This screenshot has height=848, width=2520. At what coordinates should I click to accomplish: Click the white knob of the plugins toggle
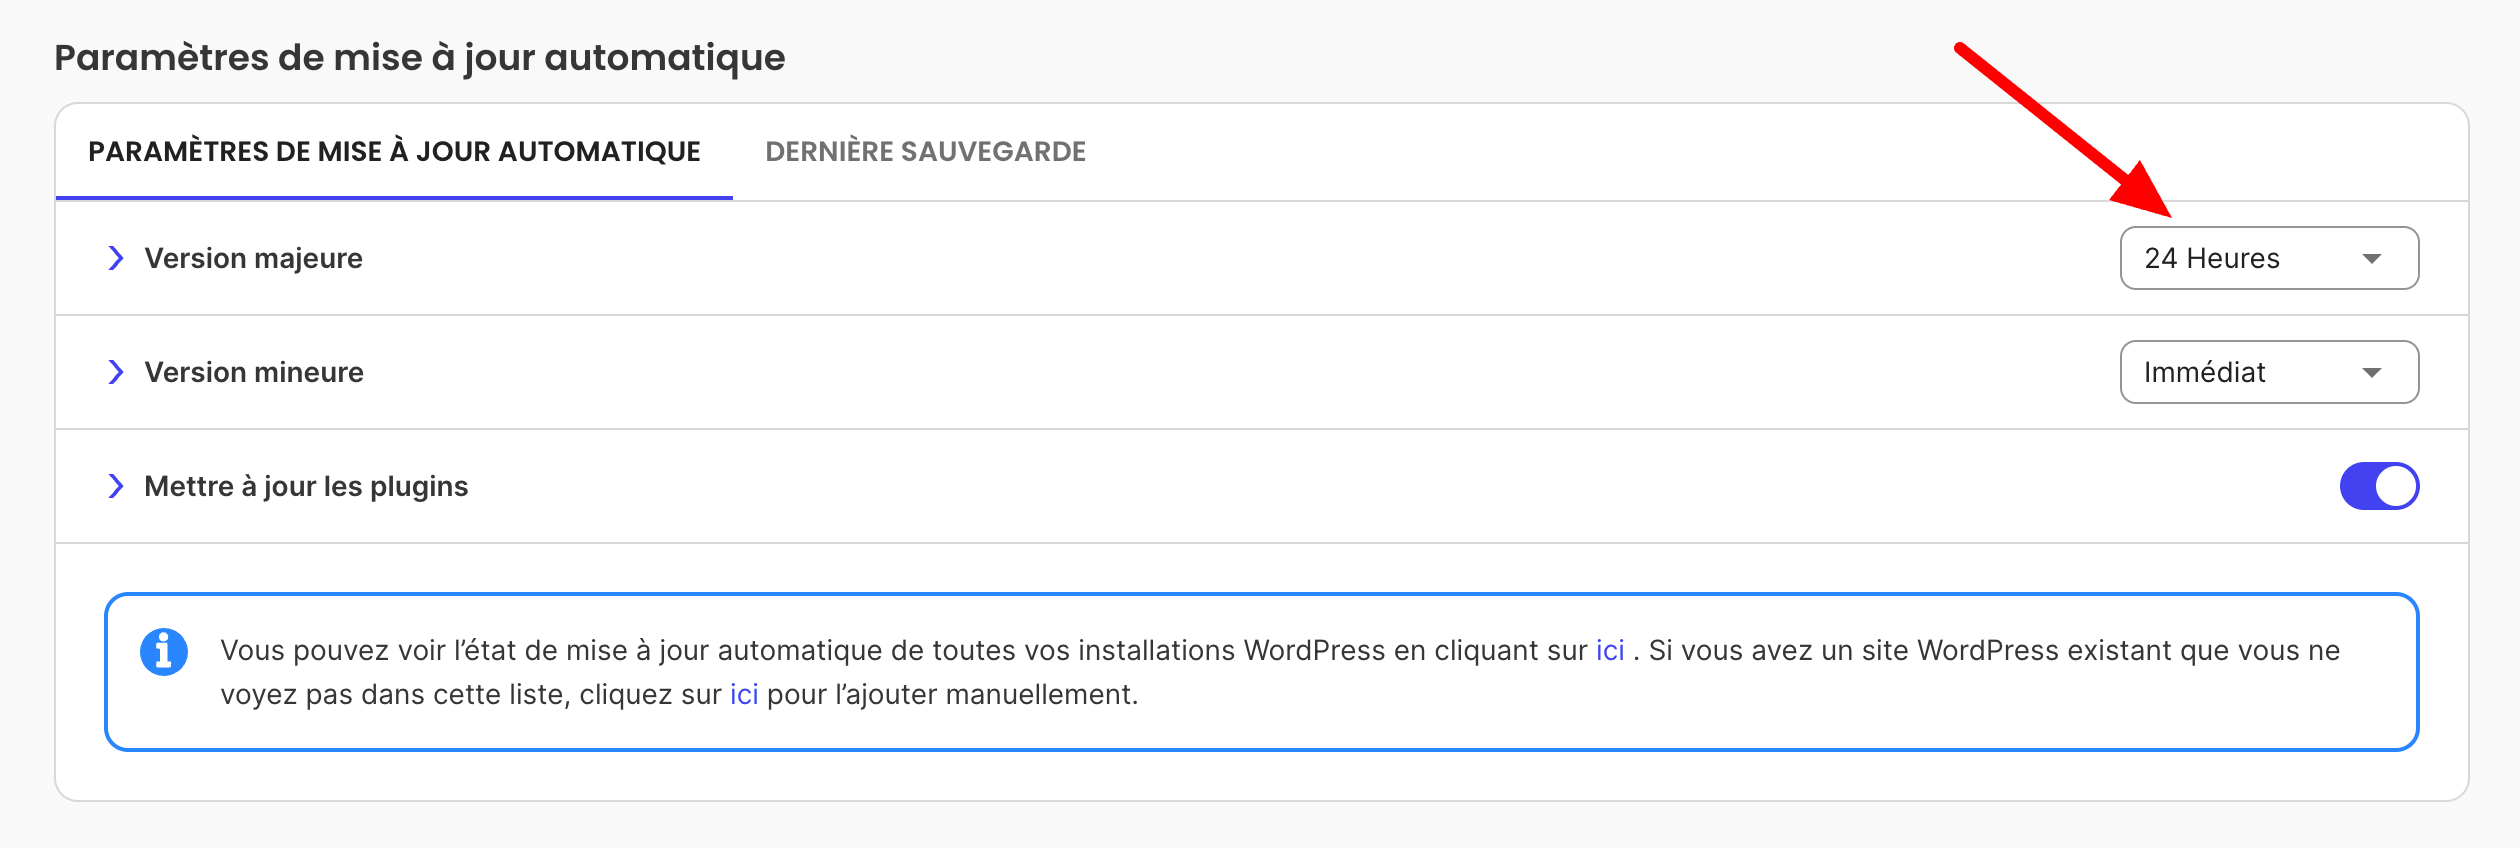click(2395, 486)
